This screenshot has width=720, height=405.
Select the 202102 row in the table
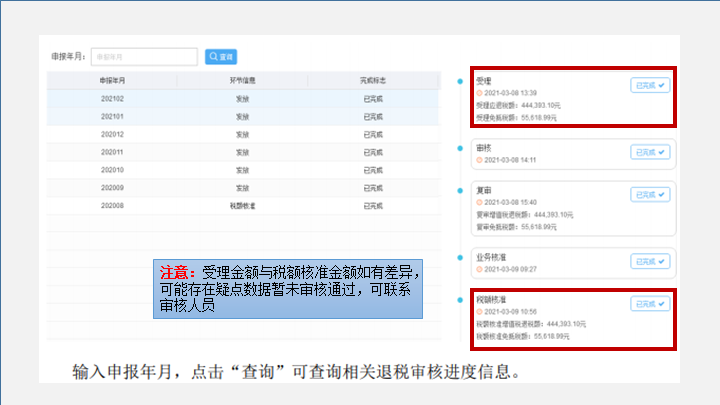tap(242, 99)
